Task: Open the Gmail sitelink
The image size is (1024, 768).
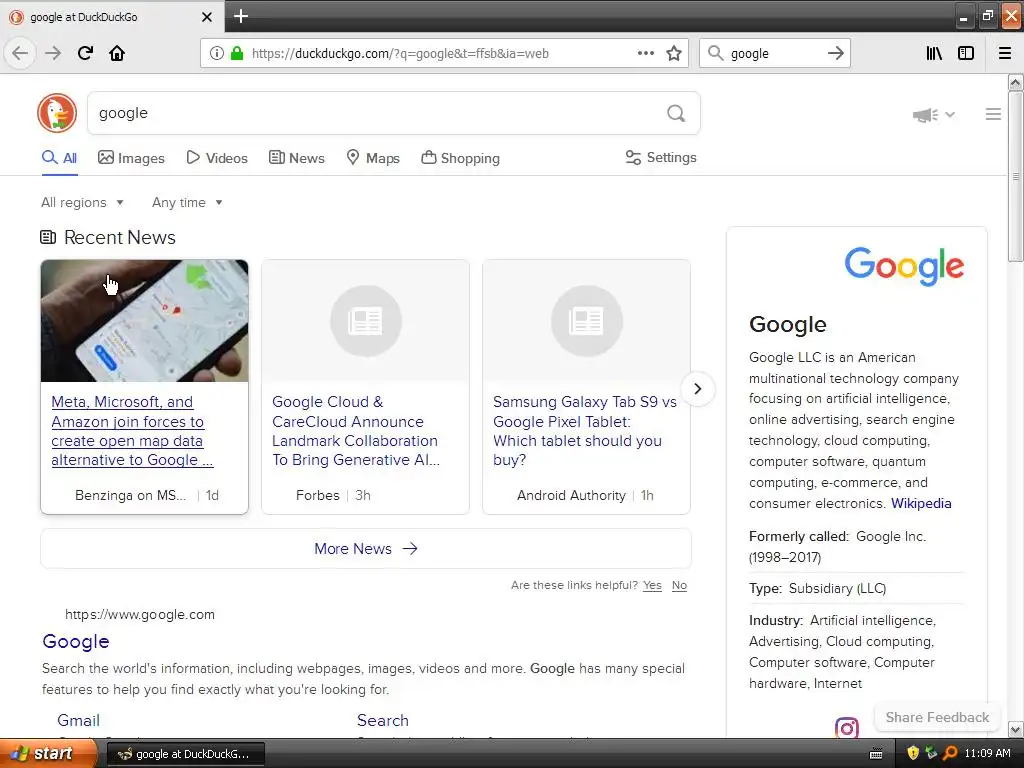Action: tap(78, 720)
